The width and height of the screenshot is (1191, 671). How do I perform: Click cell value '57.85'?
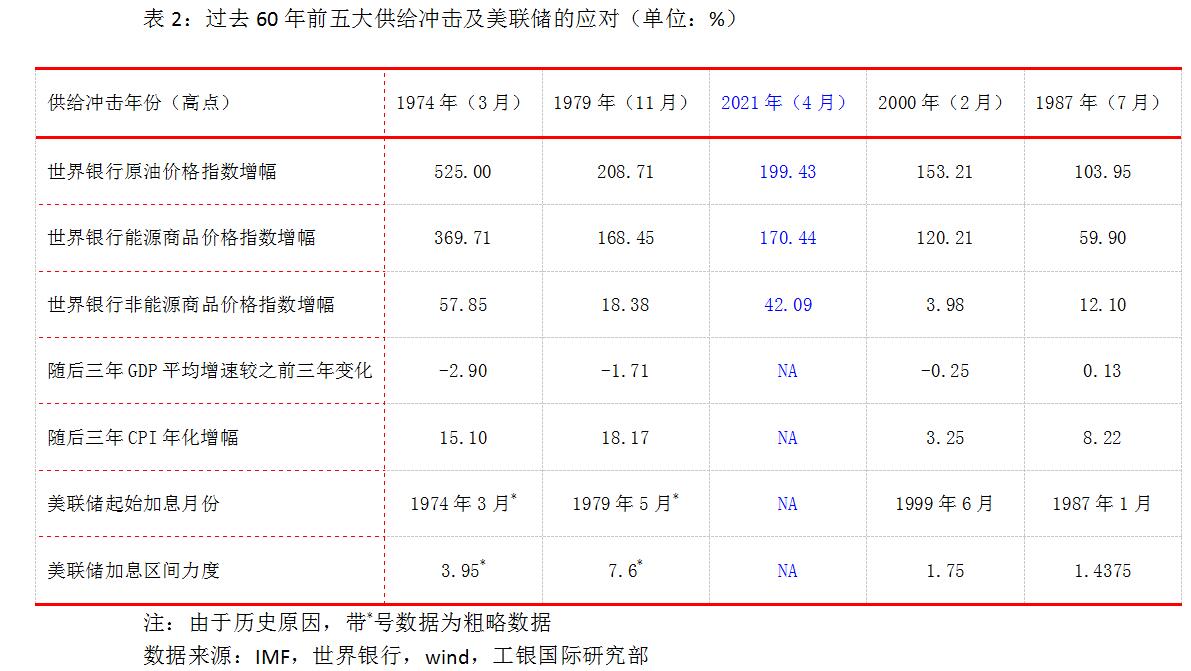coord(463,305)
